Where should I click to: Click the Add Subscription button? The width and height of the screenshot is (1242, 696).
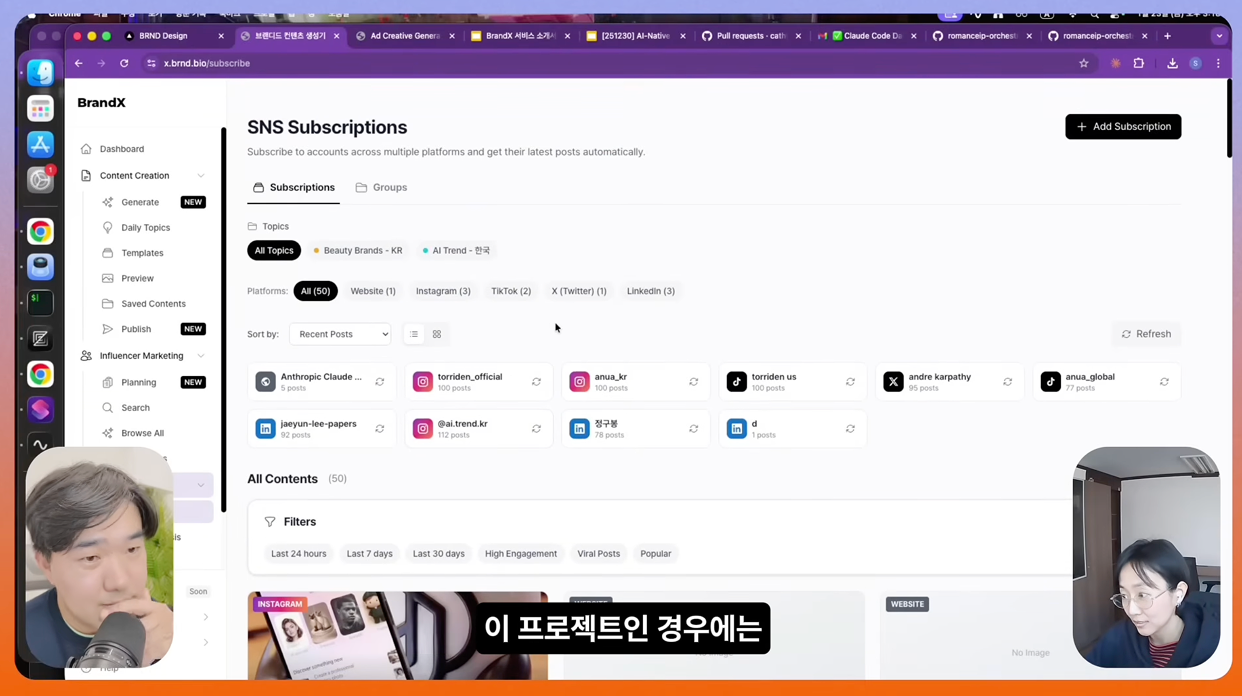1123,126
